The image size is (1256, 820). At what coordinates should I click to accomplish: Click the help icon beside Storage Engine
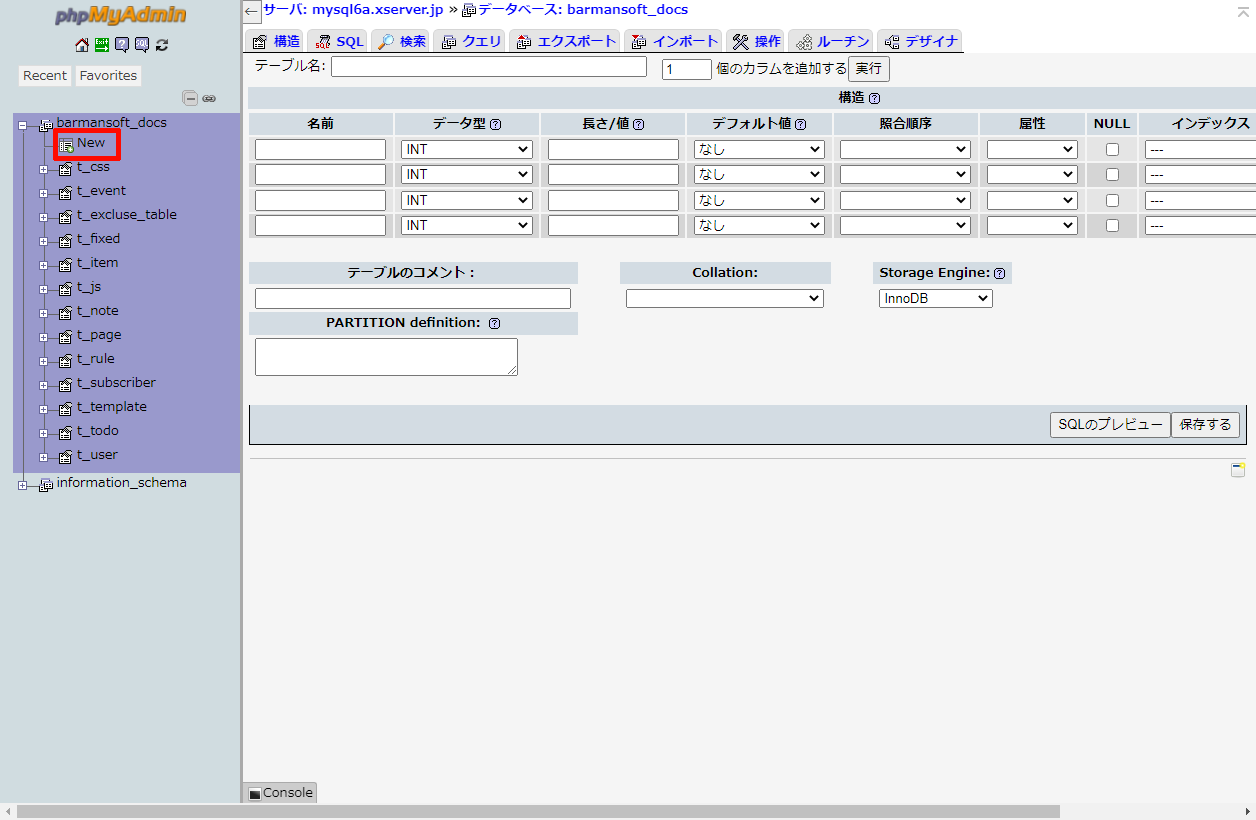999,273
